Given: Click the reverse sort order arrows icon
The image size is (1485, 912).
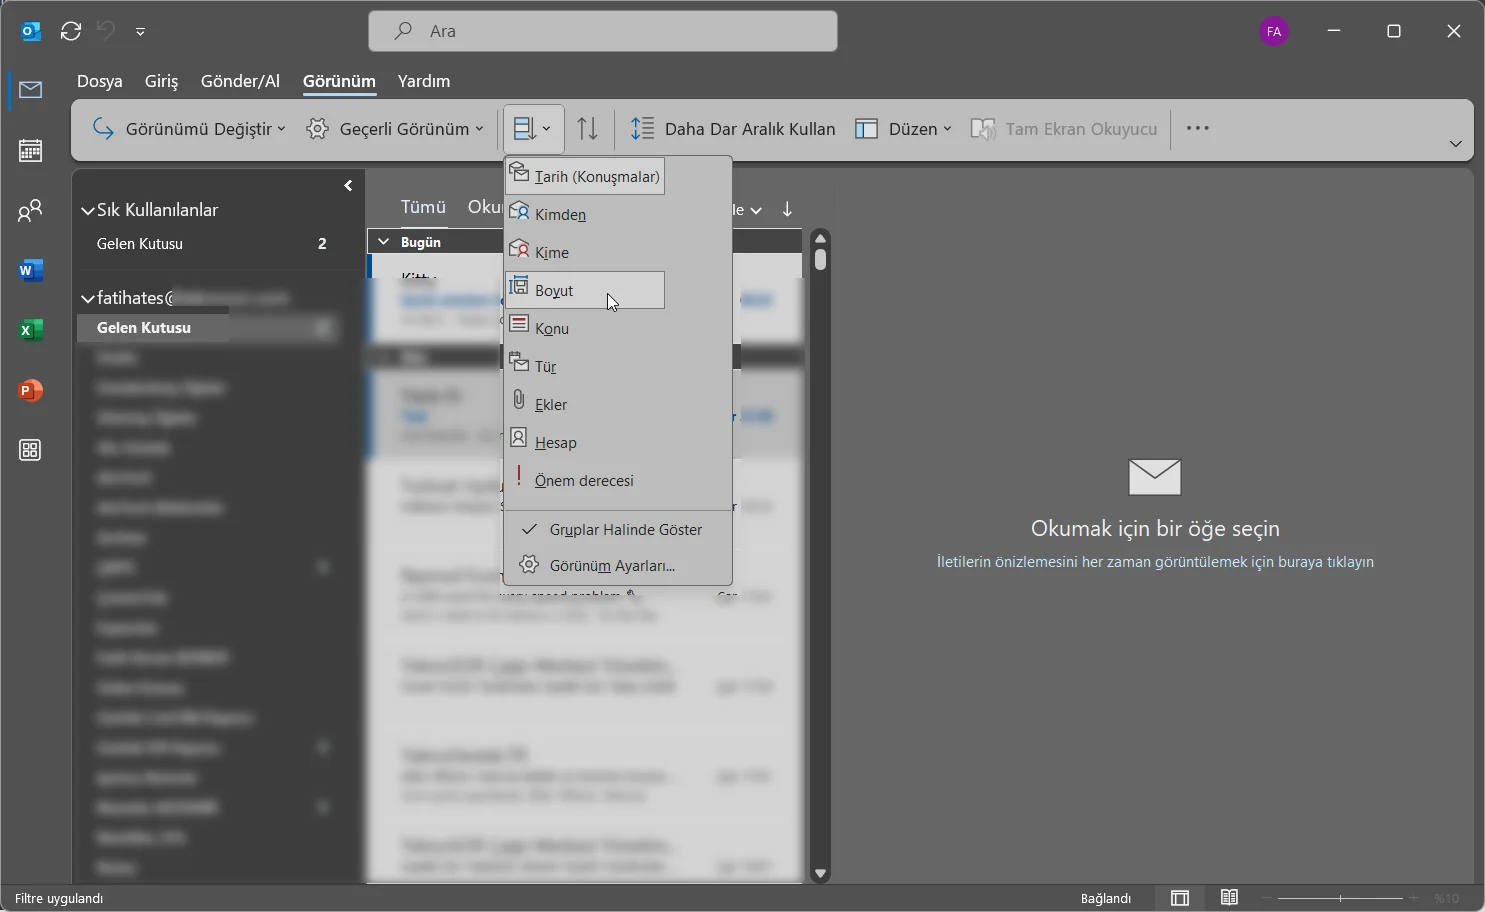Looking at the screenshot, I should click(x=589, y=129).
